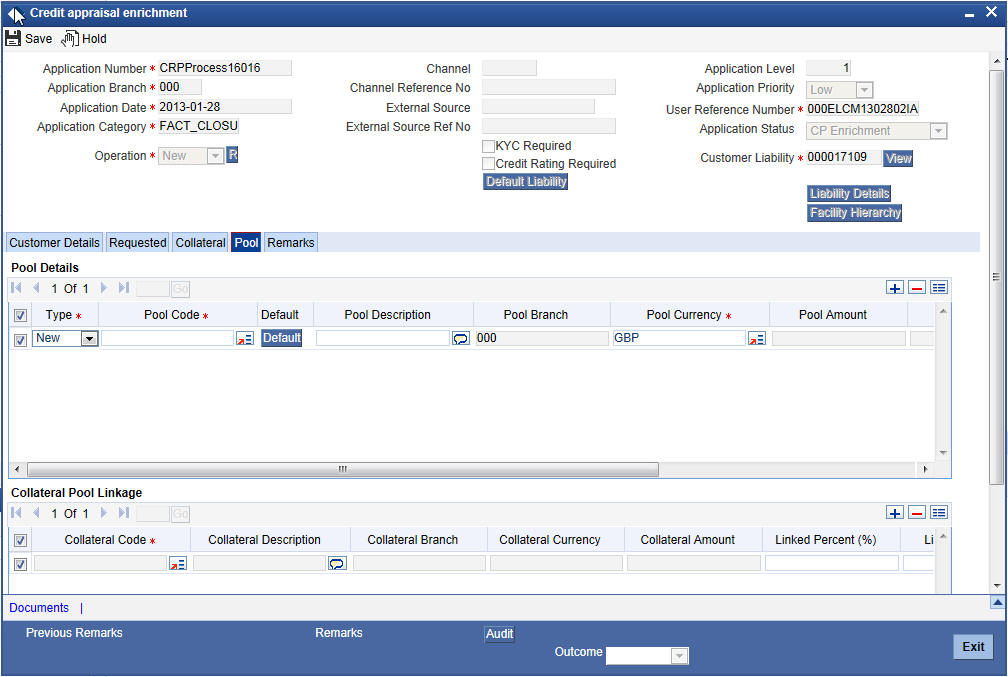Click the Default Liability button
Image resolution: width=1008 pixels, height=677 pixels.
coord(526,182)
